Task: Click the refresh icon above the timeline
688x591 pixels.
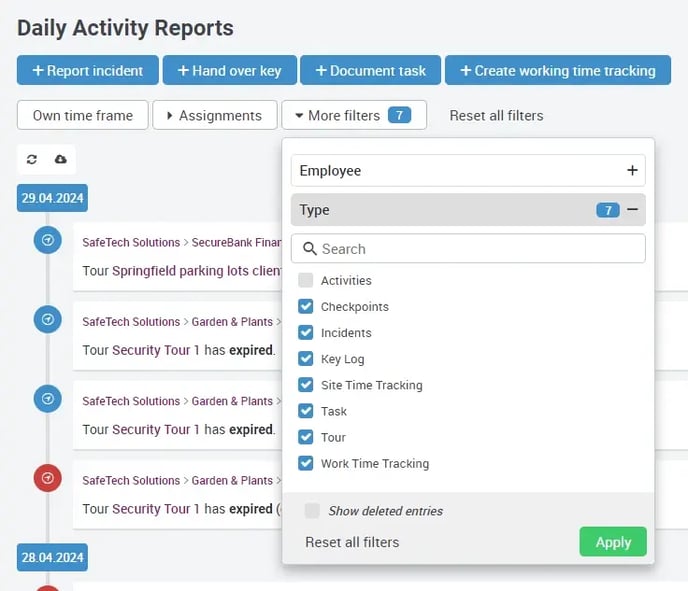Action: (x=32, y=160)
